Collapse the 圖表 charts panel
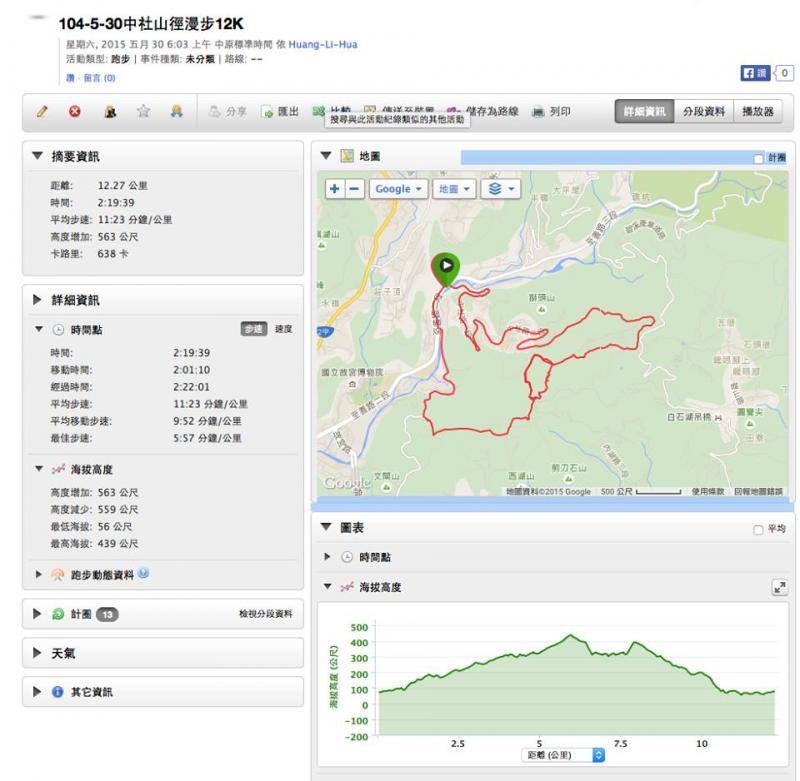The height and width of the screenshot is (781, 800). click(326, 526)
